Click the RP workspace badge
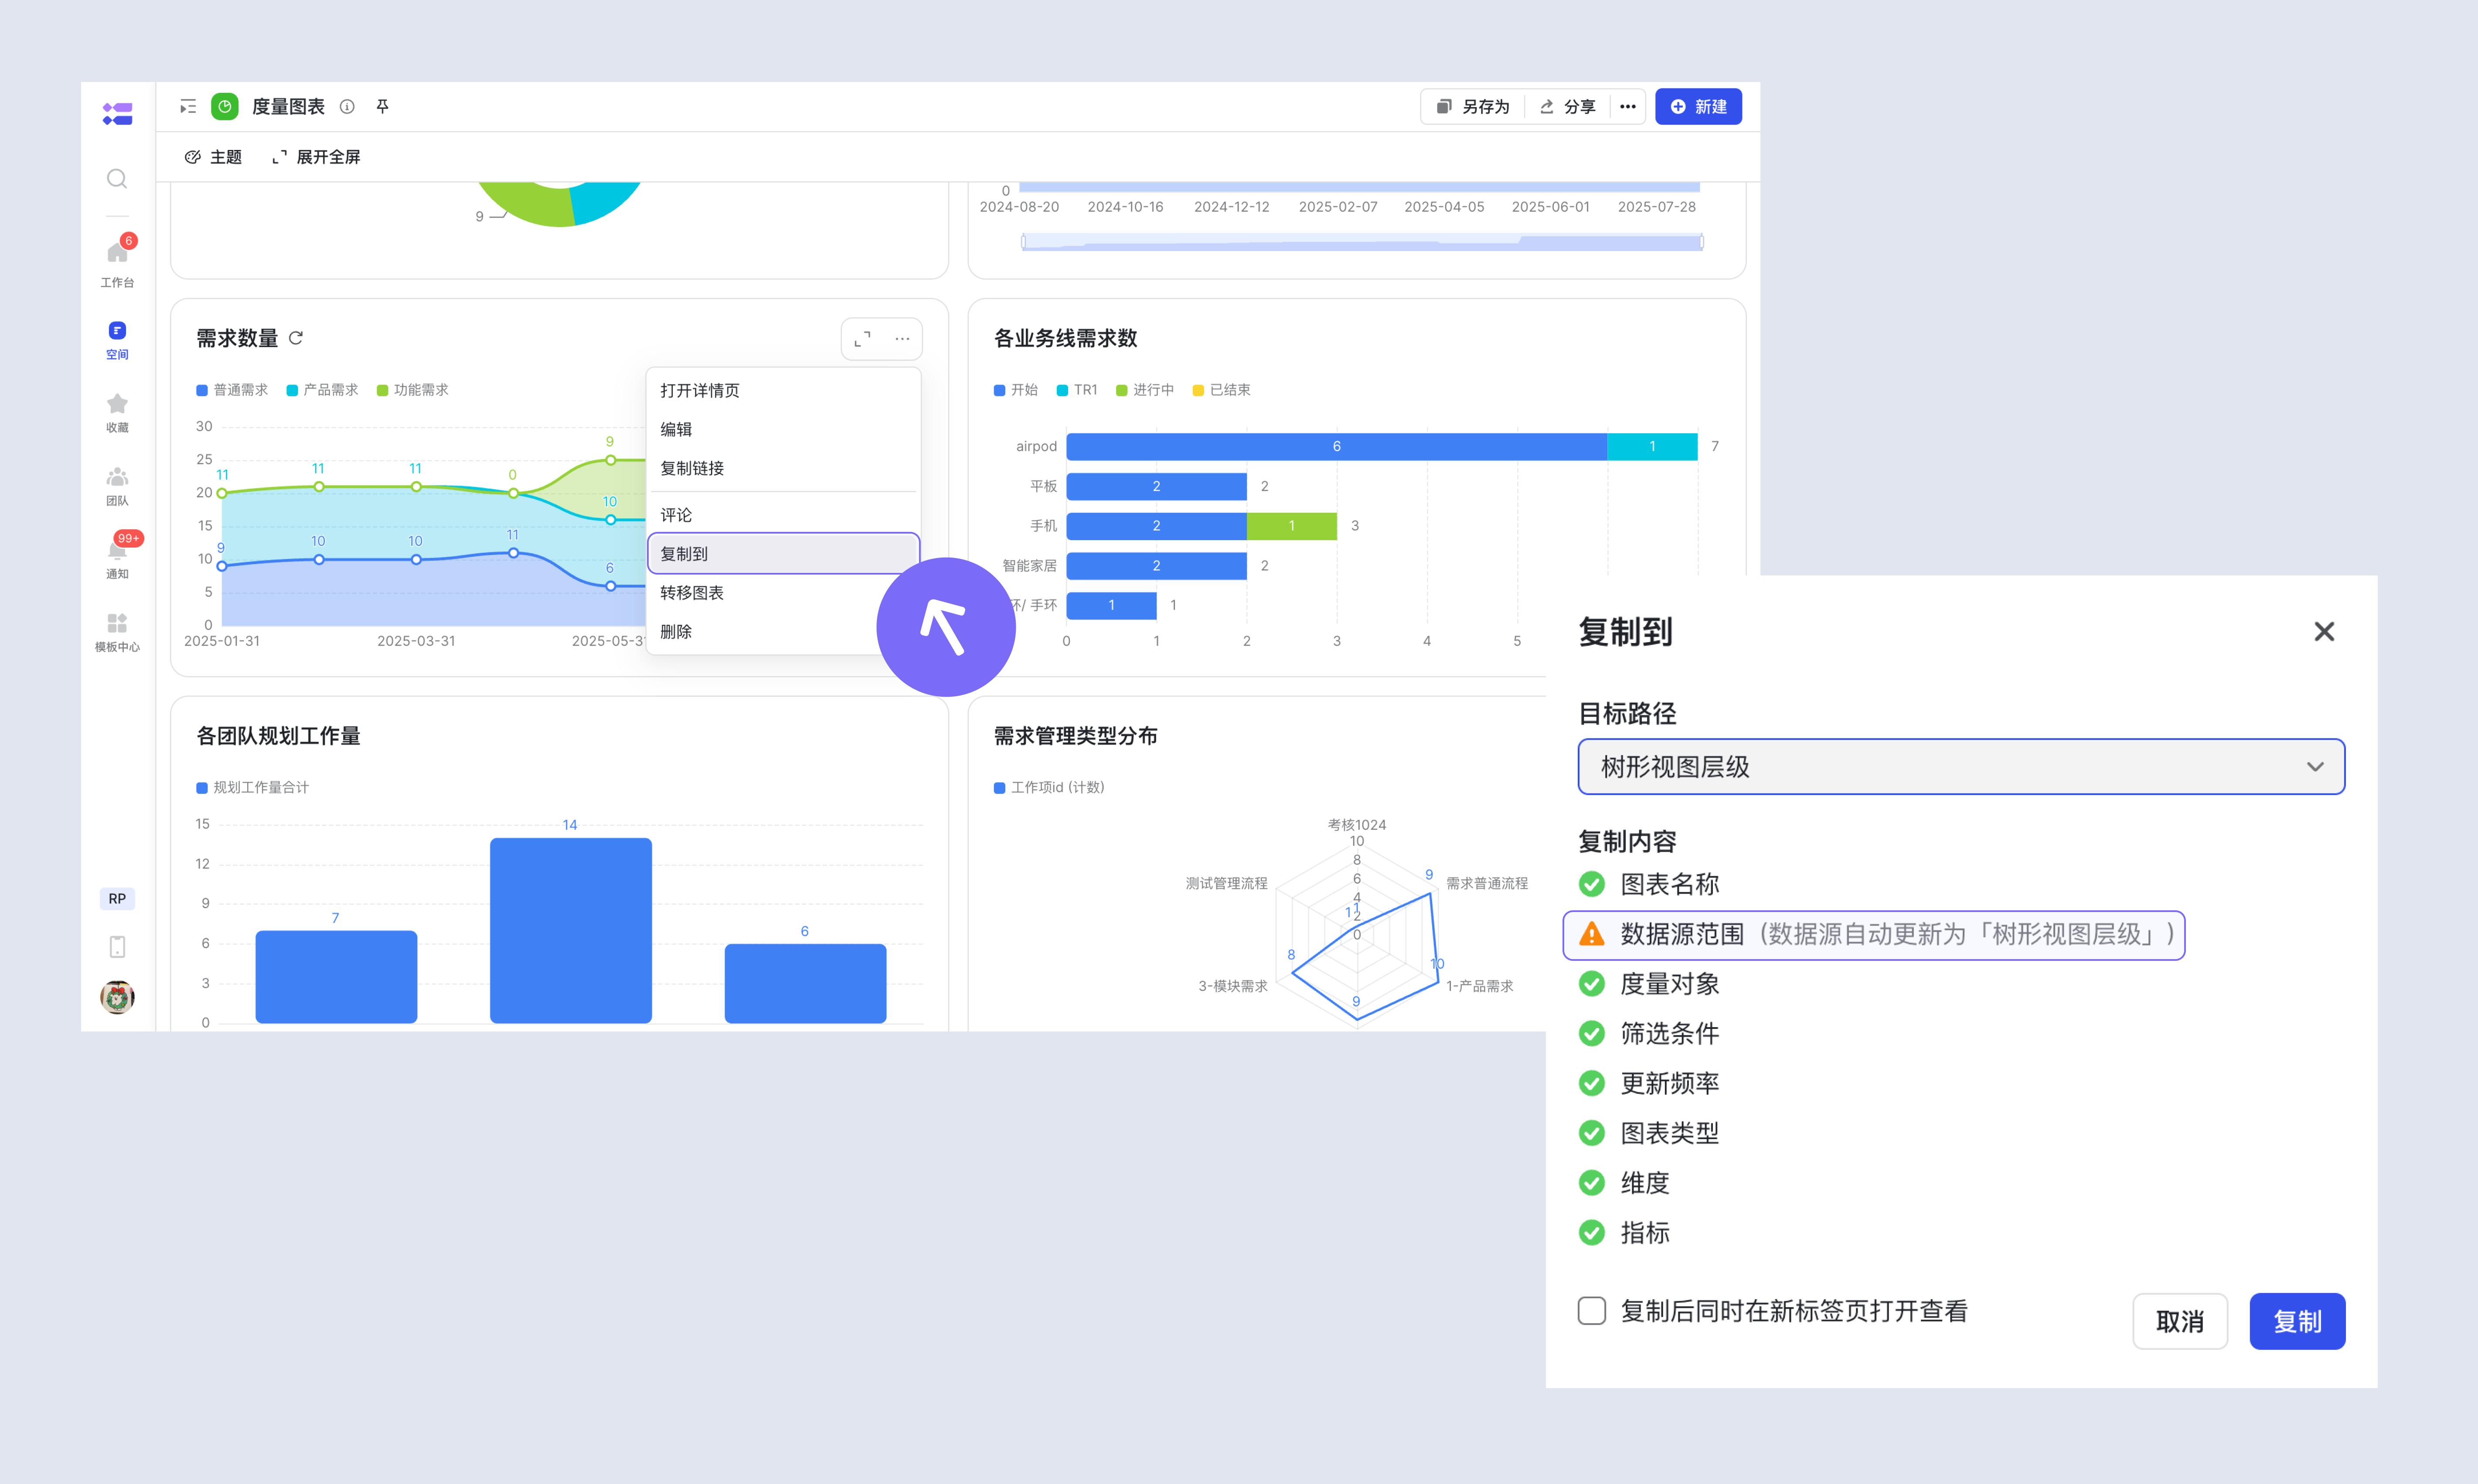The height and width of the screenshot is (1484, 2478). pyautogui.click(x=117, y=898)
